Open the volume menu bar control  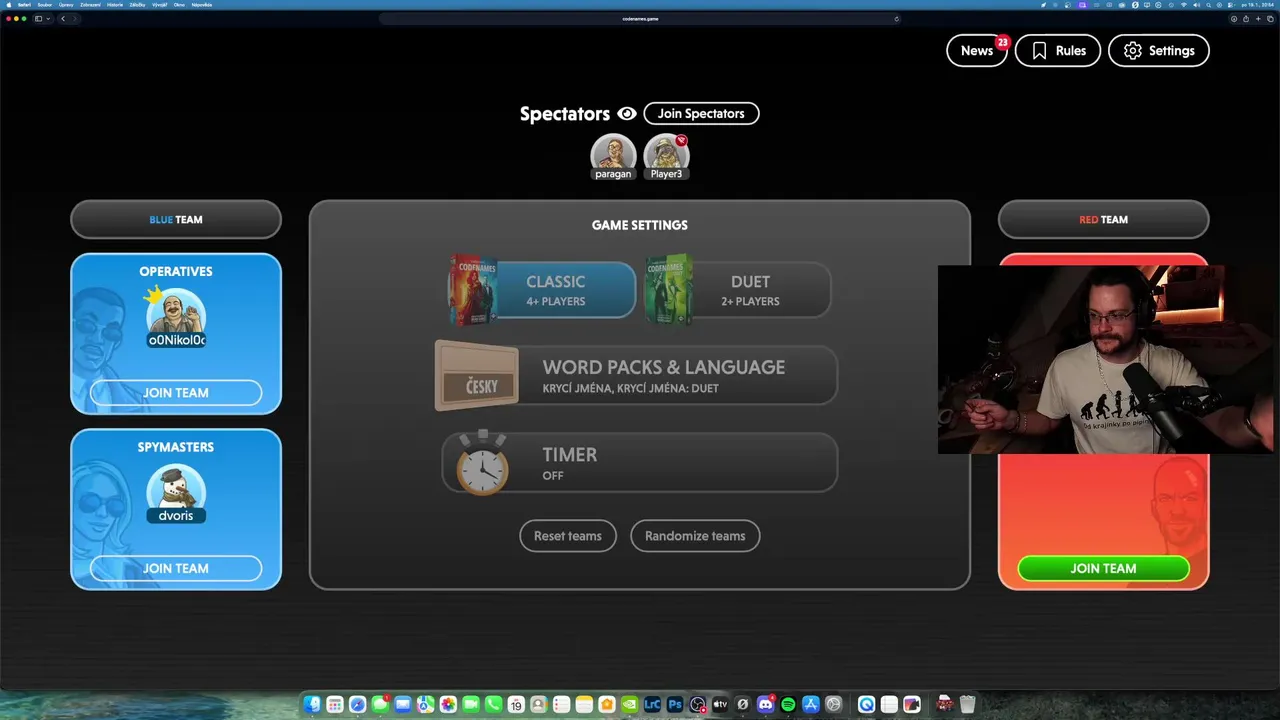[x=1196, y=5]
